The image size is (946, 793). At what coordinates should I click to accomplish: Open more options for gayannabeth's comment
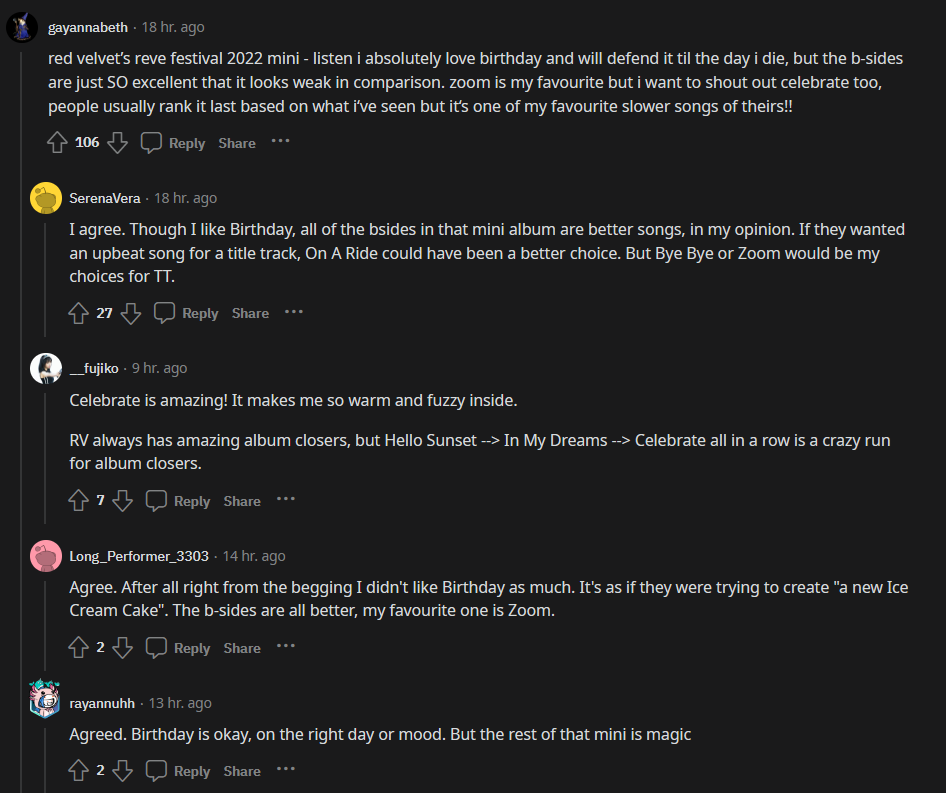[281, 142]
